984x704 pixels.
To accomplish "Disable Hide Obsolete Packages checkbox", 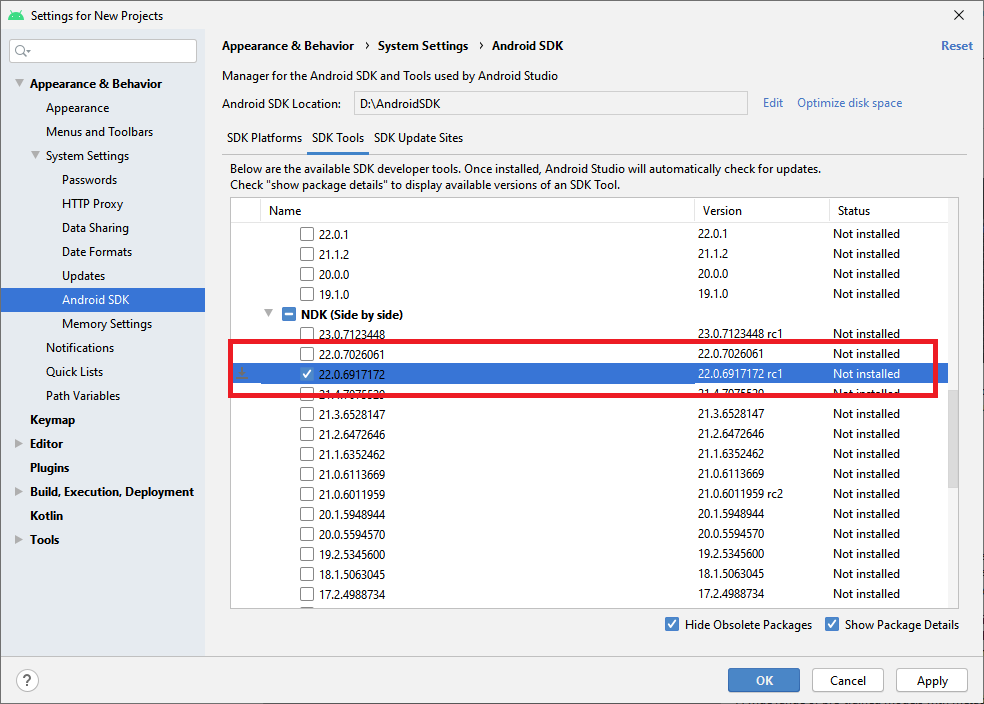I will (672, 624).
